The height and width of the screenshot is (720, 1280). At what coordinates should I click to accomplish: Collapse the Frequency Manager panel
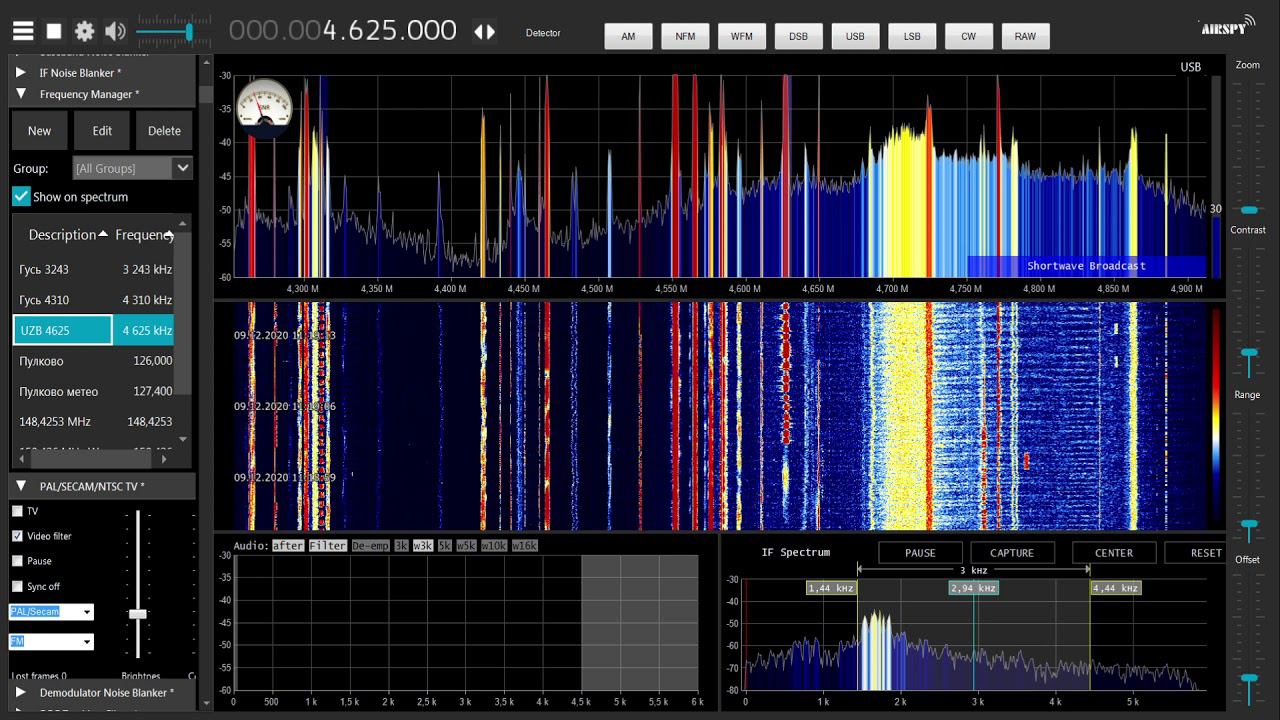point(21,94)
